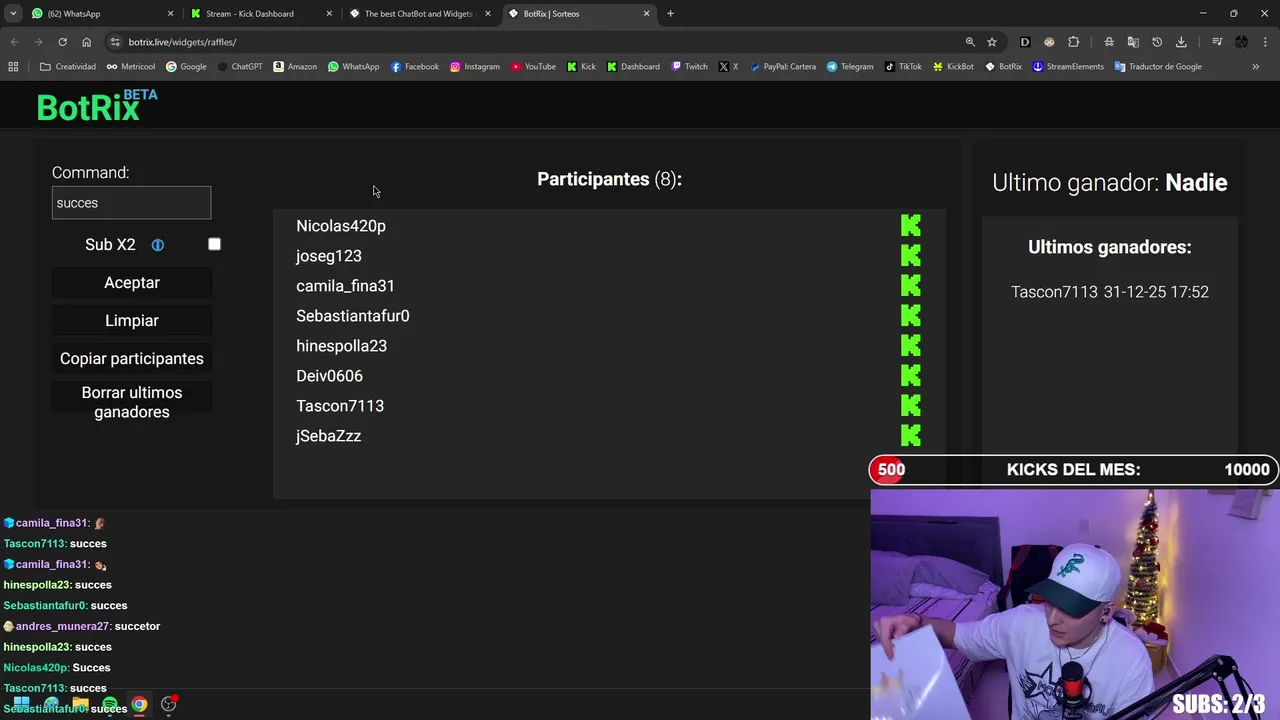The width and height of the screenshot is (1280, 720).
Task: Enable the Sub X2 checkbox
Action: pos(214,244)
